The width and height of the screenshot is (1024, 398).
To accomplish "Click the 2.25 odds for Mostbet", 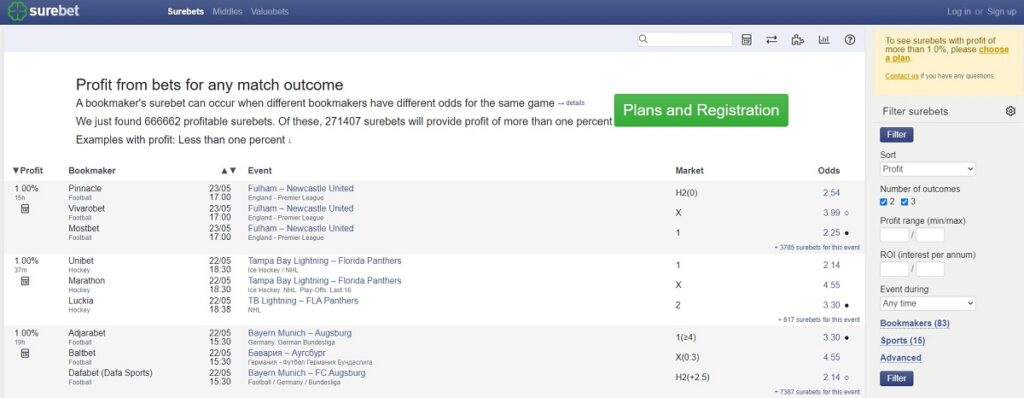I will pos(831,233).
